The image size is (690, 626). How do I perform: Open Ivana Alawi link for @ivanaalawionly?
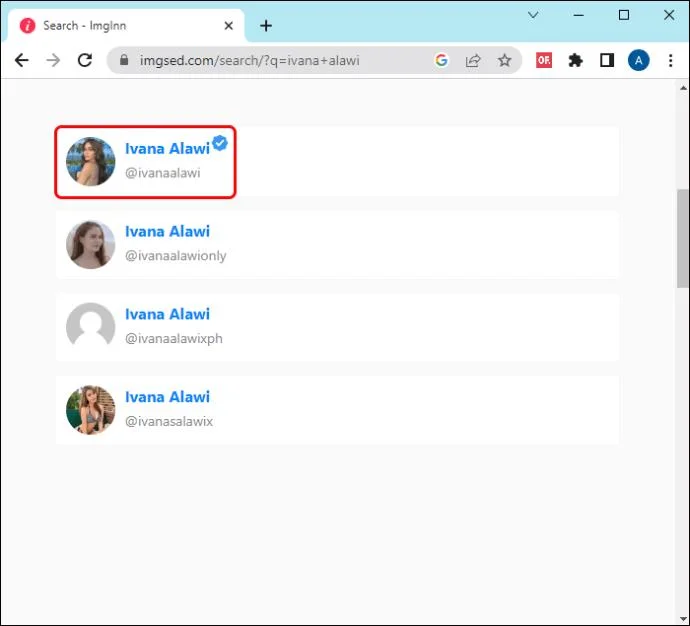167,231
